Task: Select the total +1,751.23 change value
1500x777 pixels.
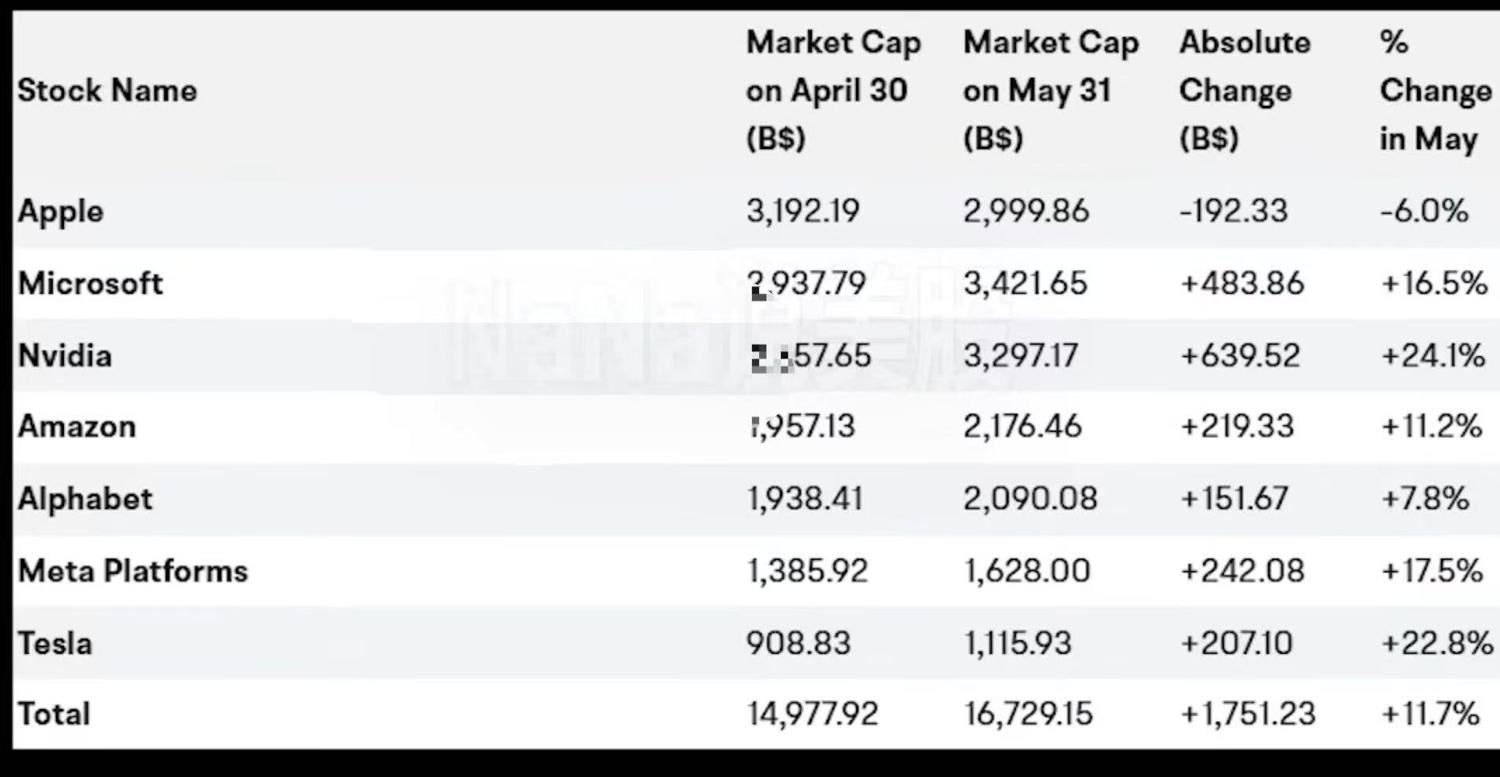Action: pyautogui.click(x=1248, y=714)
